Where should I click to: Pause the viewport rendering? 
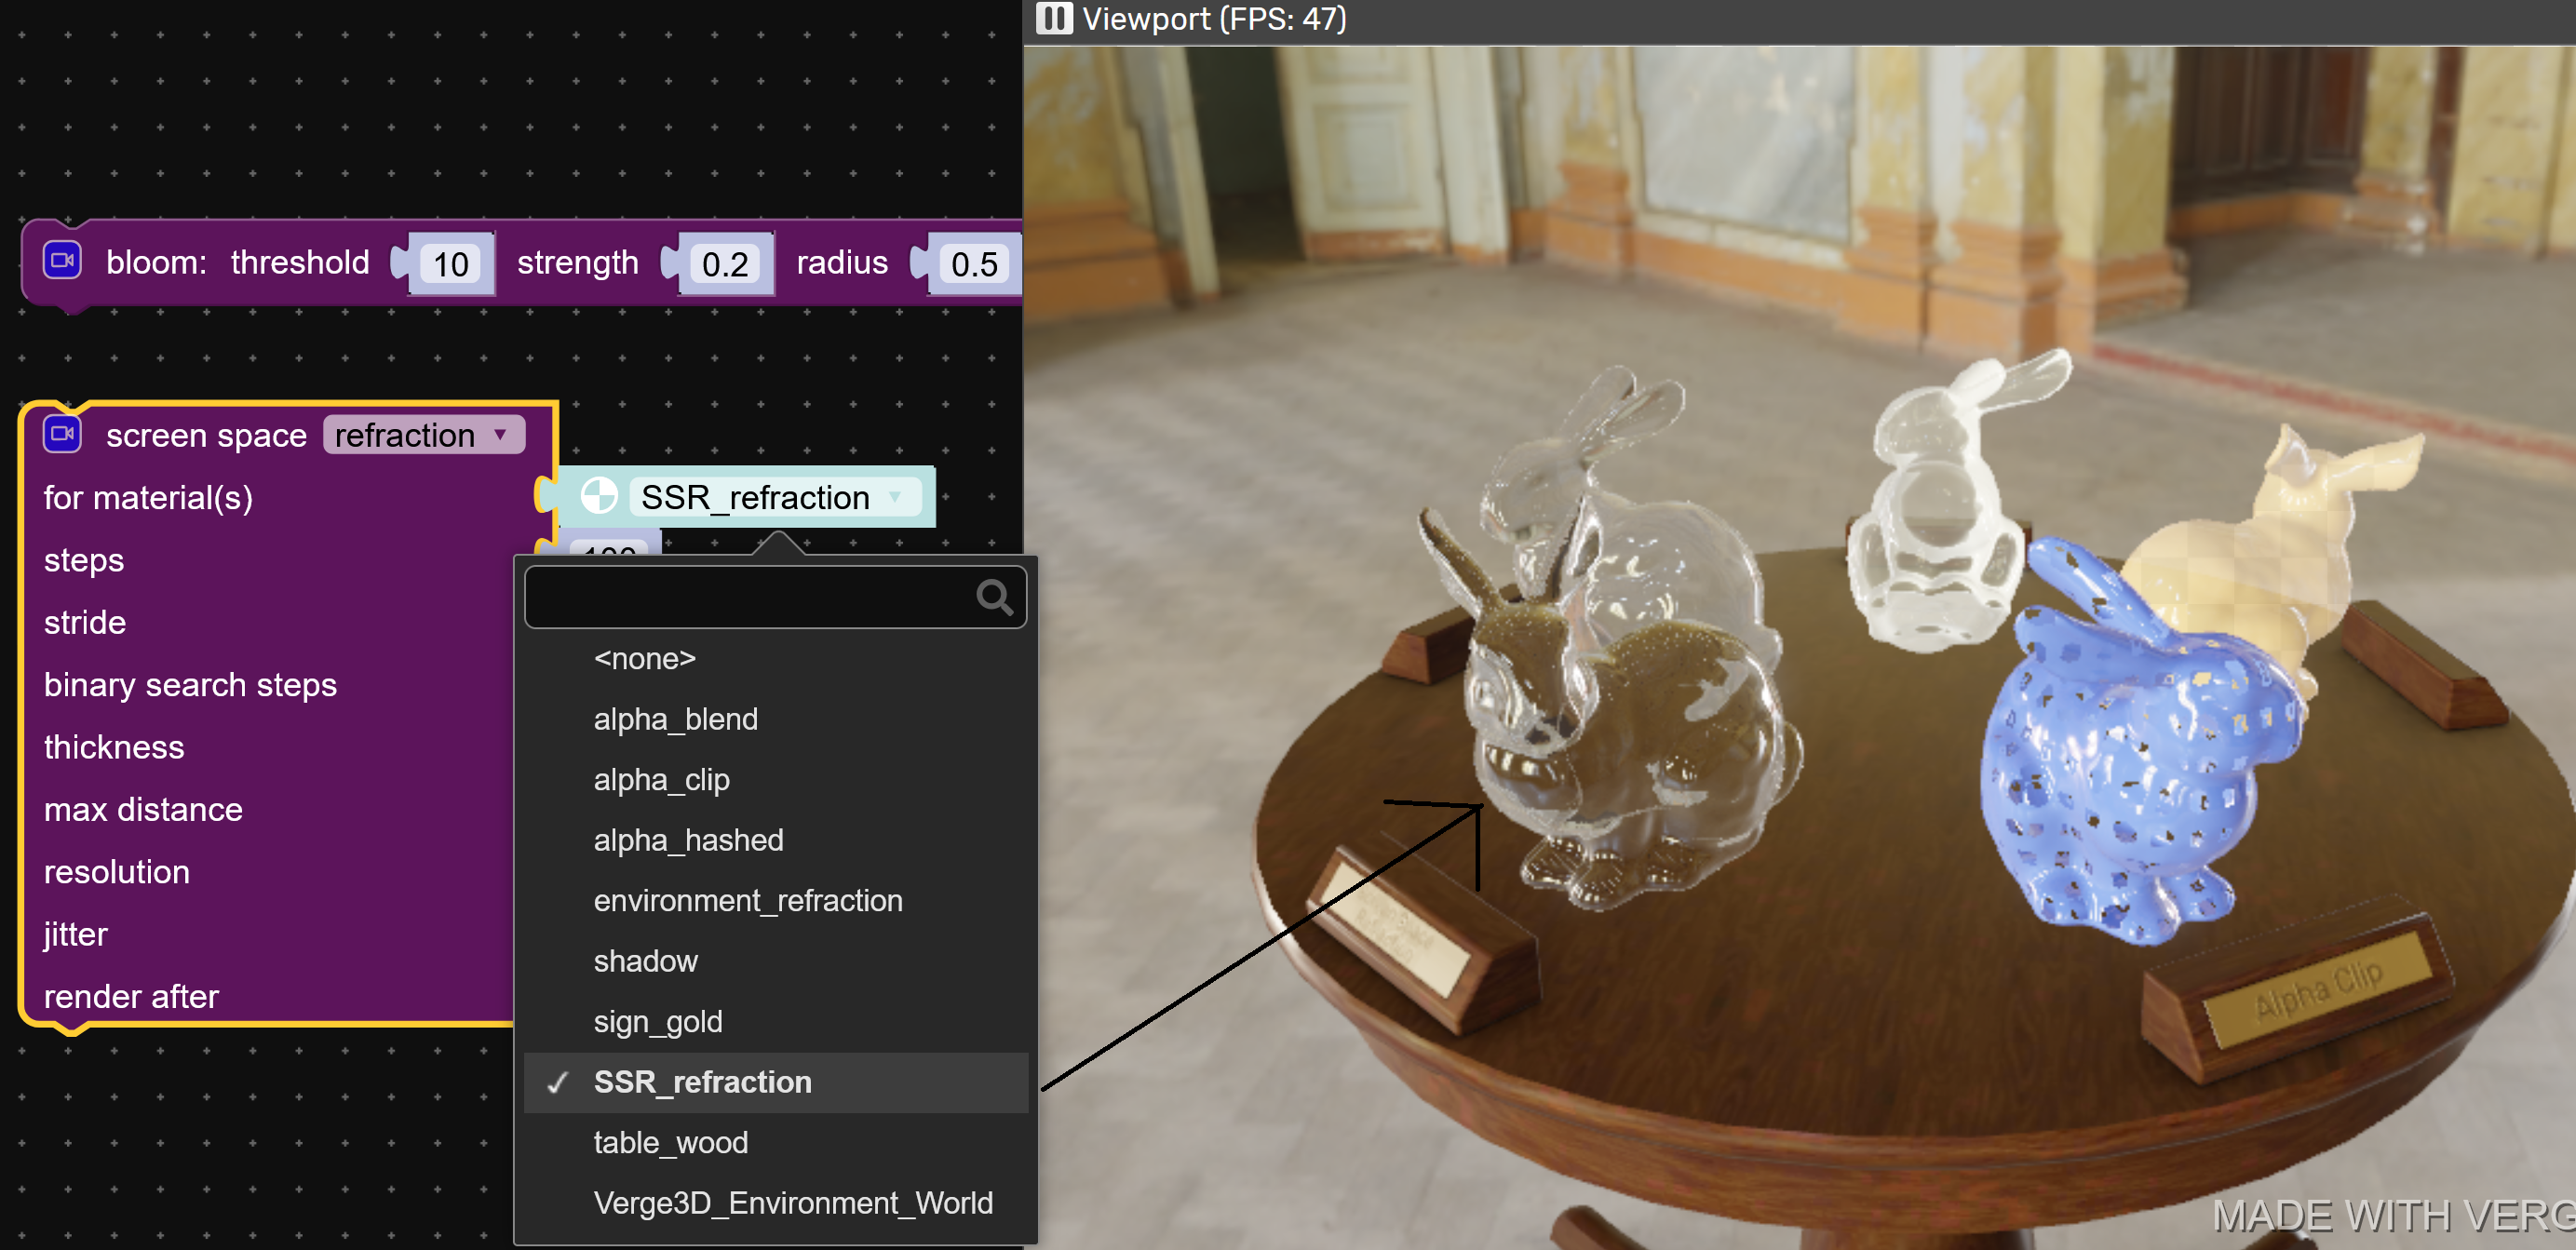1053,18
